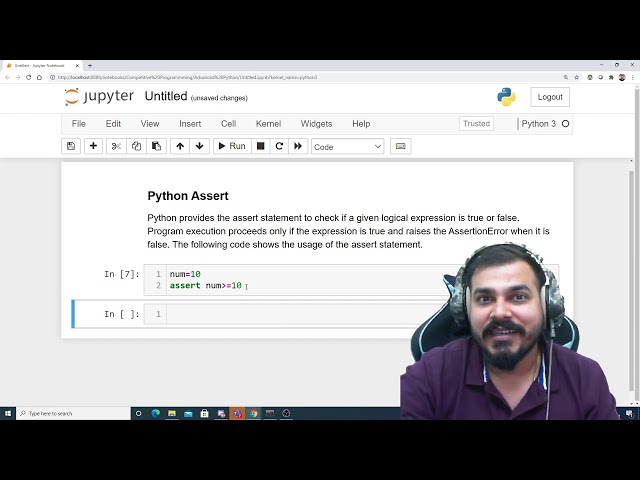Bookmark this page with star icon

pyautogui.click(x=576, y=77)
